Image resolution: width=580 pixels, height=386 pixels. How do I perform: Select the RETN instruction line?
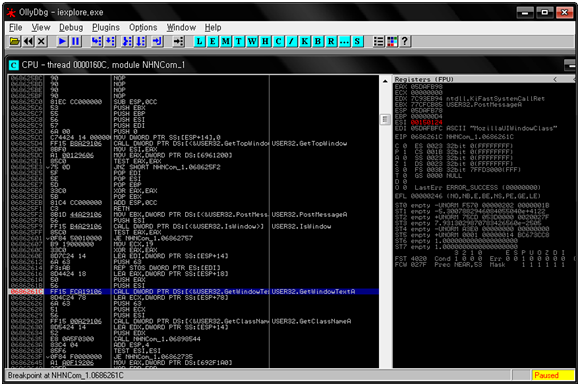pos(193,209)
